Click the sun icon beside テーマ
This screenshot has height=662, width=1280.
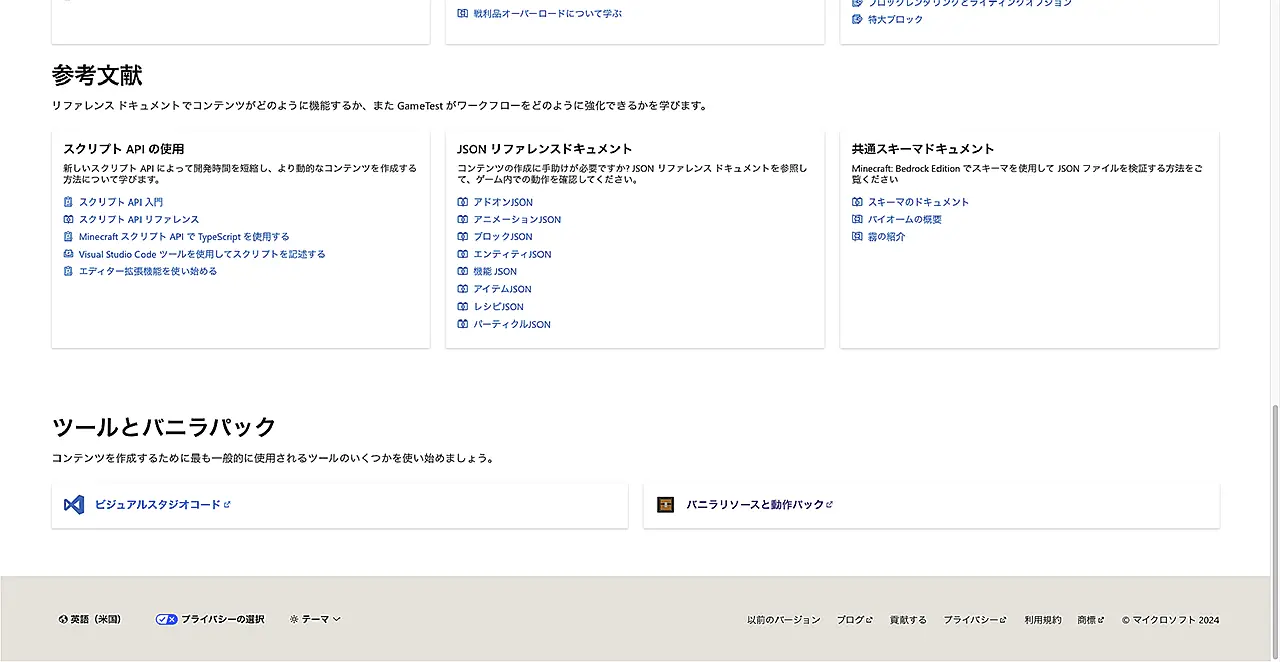pos(294,620)
